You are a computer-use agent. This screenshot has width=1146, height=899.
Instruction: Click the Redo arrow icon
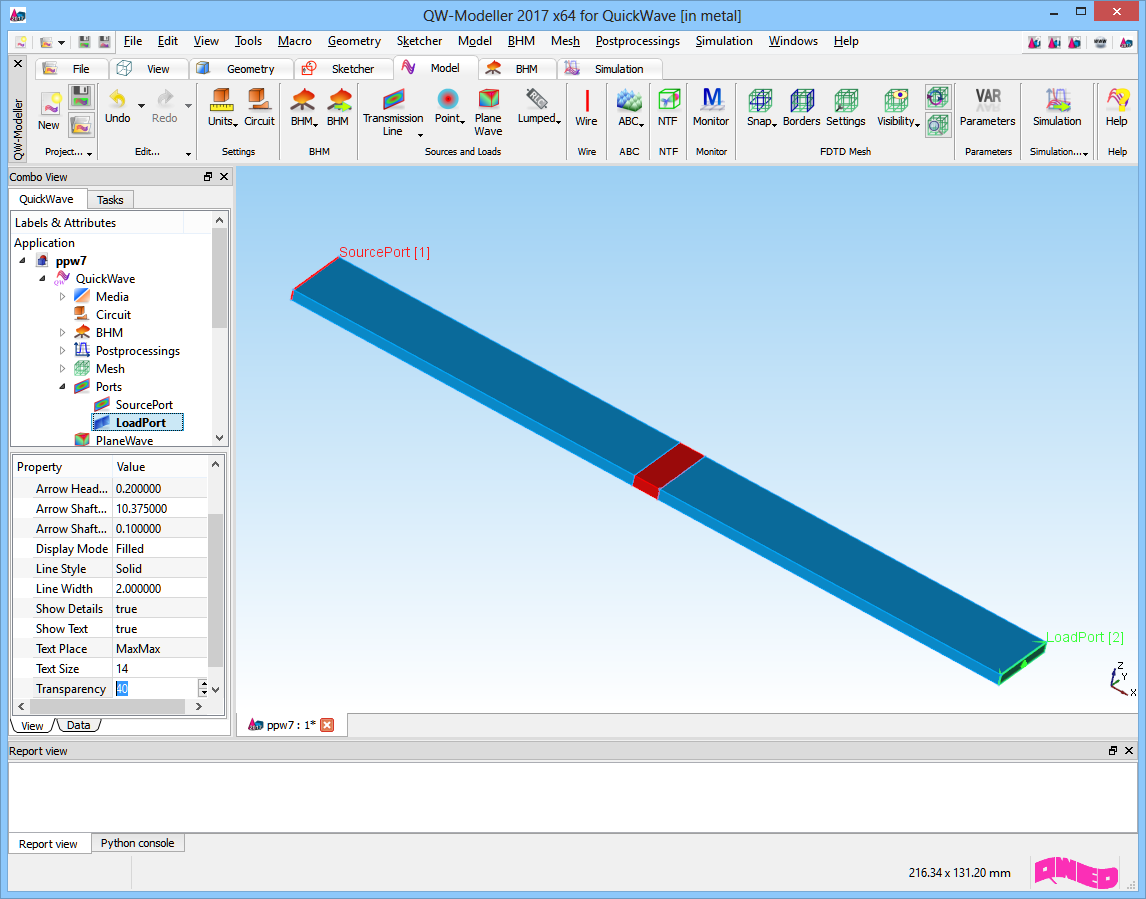pyautogui.click(x=165, y=98)
